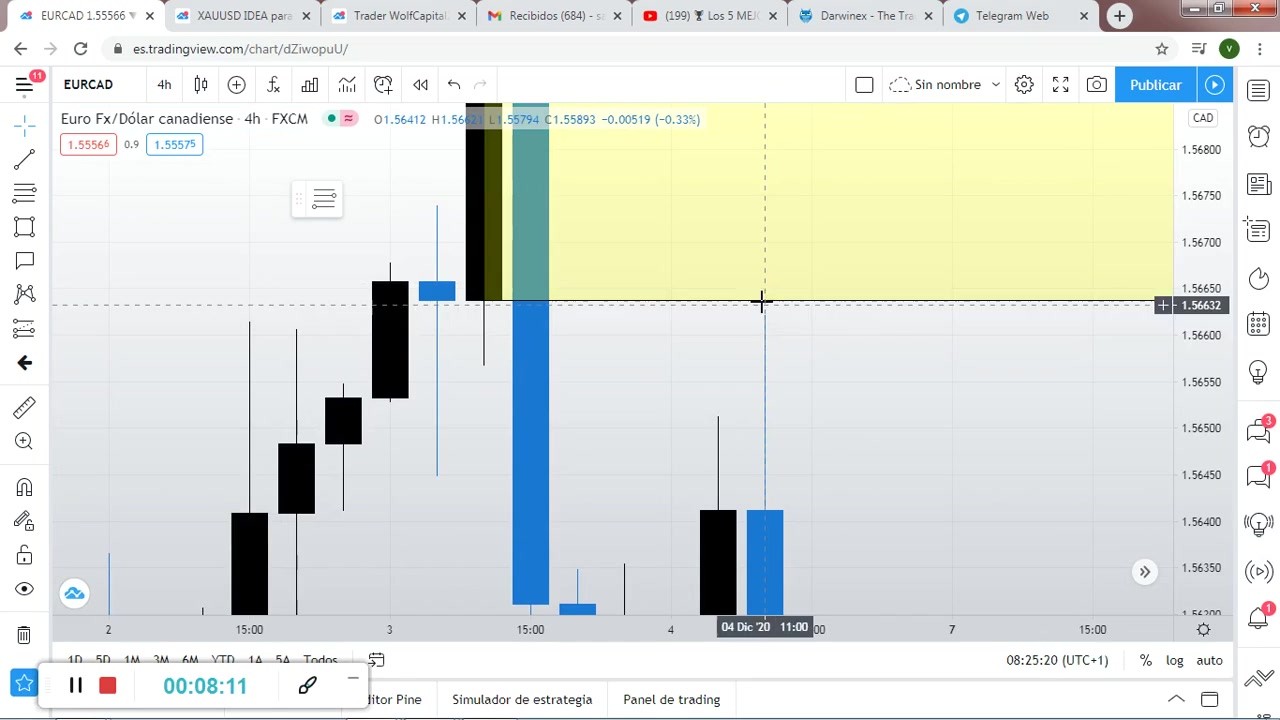Select the YTD date range

(223, 660)
